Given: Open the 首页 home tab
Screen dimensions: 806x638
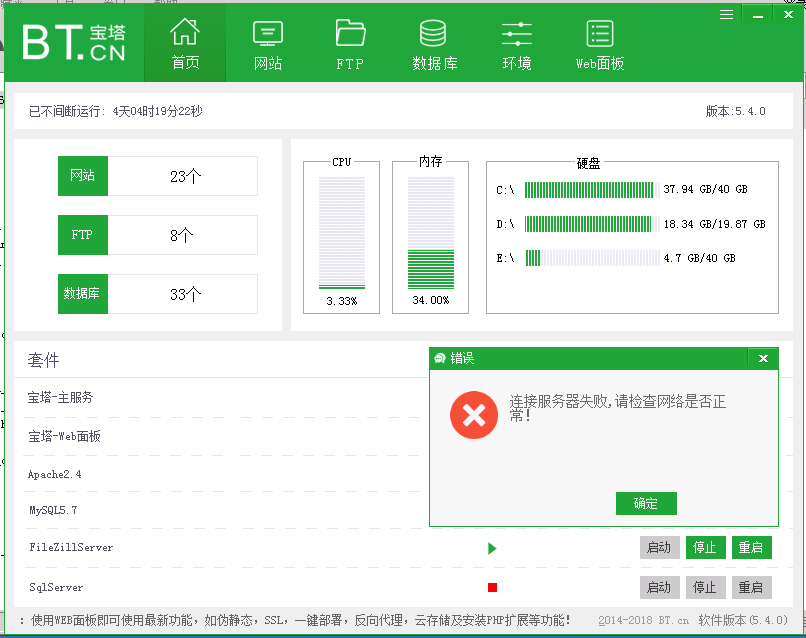Looking at the screenshot, I should [x=185, y=43].
